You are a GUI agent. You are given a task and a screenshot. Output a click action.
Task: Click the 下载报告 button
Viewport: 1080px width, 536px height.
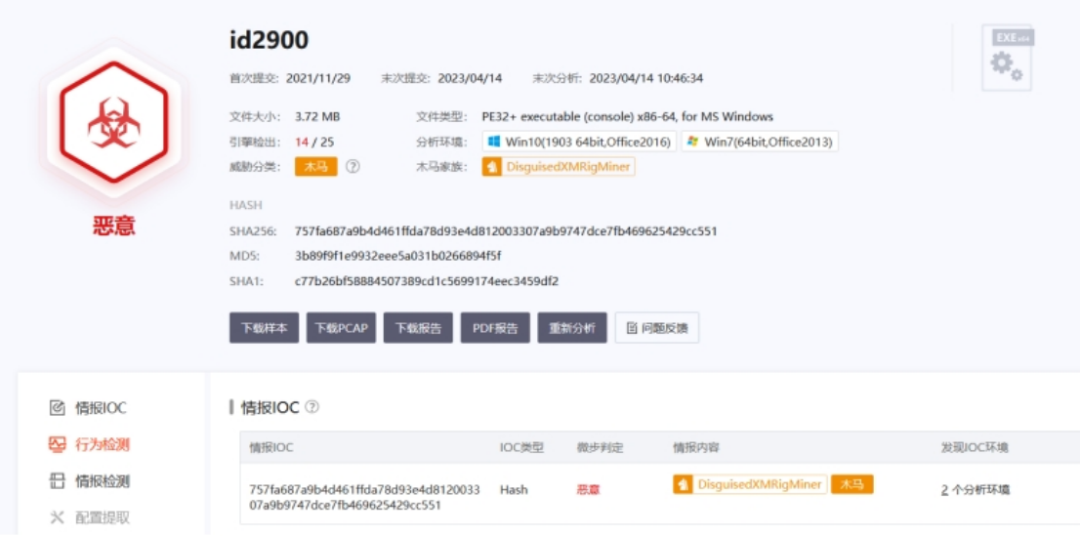click(x=418, y=328)
